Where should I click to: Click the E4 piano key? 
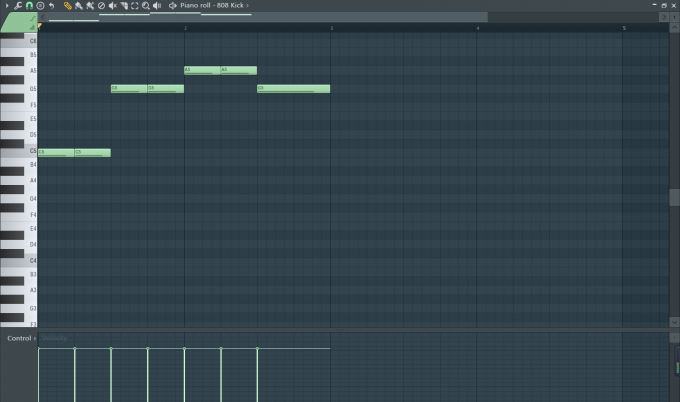[x=19, y=229]
